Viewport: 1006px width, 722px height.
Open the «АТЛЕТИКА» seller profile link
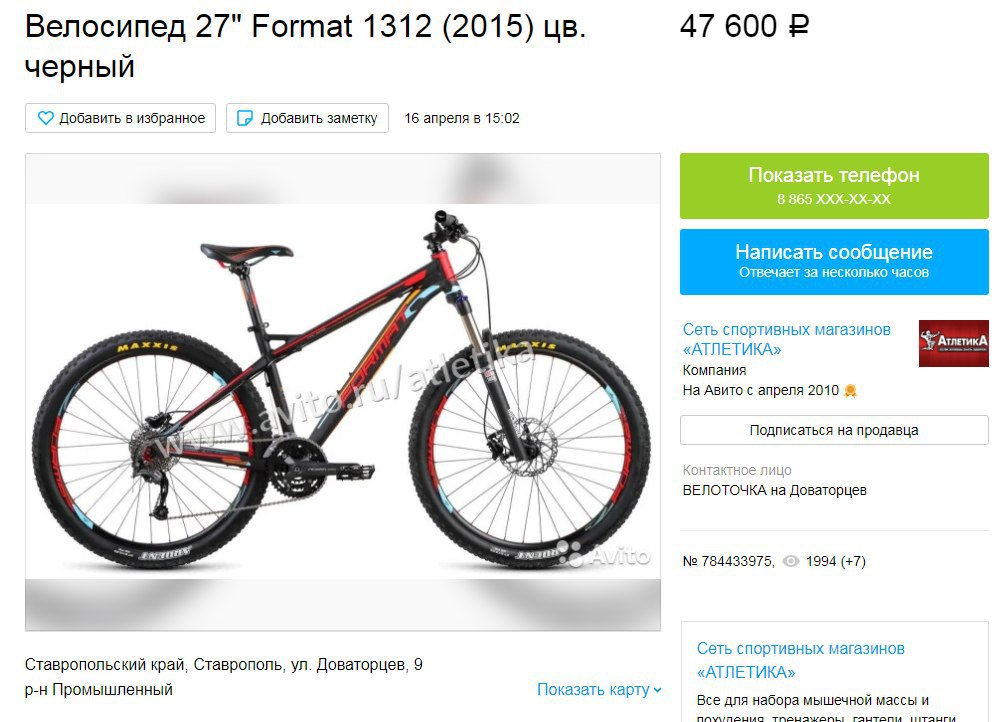coord(787,340)
